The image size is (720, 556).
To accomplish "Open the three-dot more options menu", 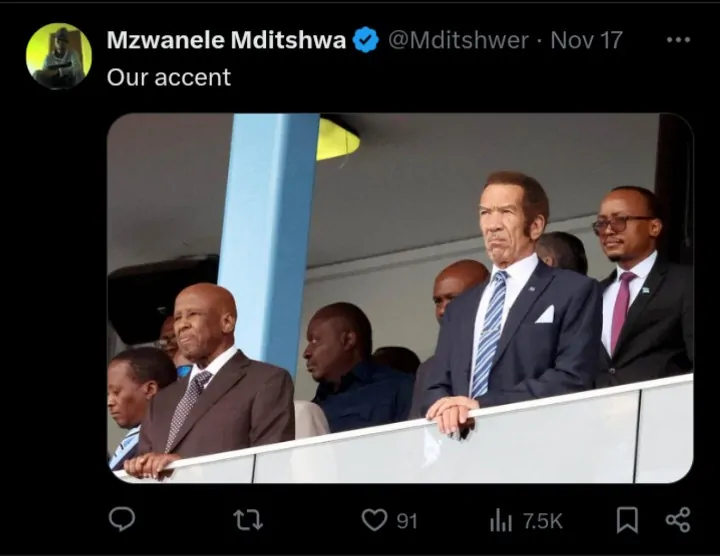I will [678, 40].
